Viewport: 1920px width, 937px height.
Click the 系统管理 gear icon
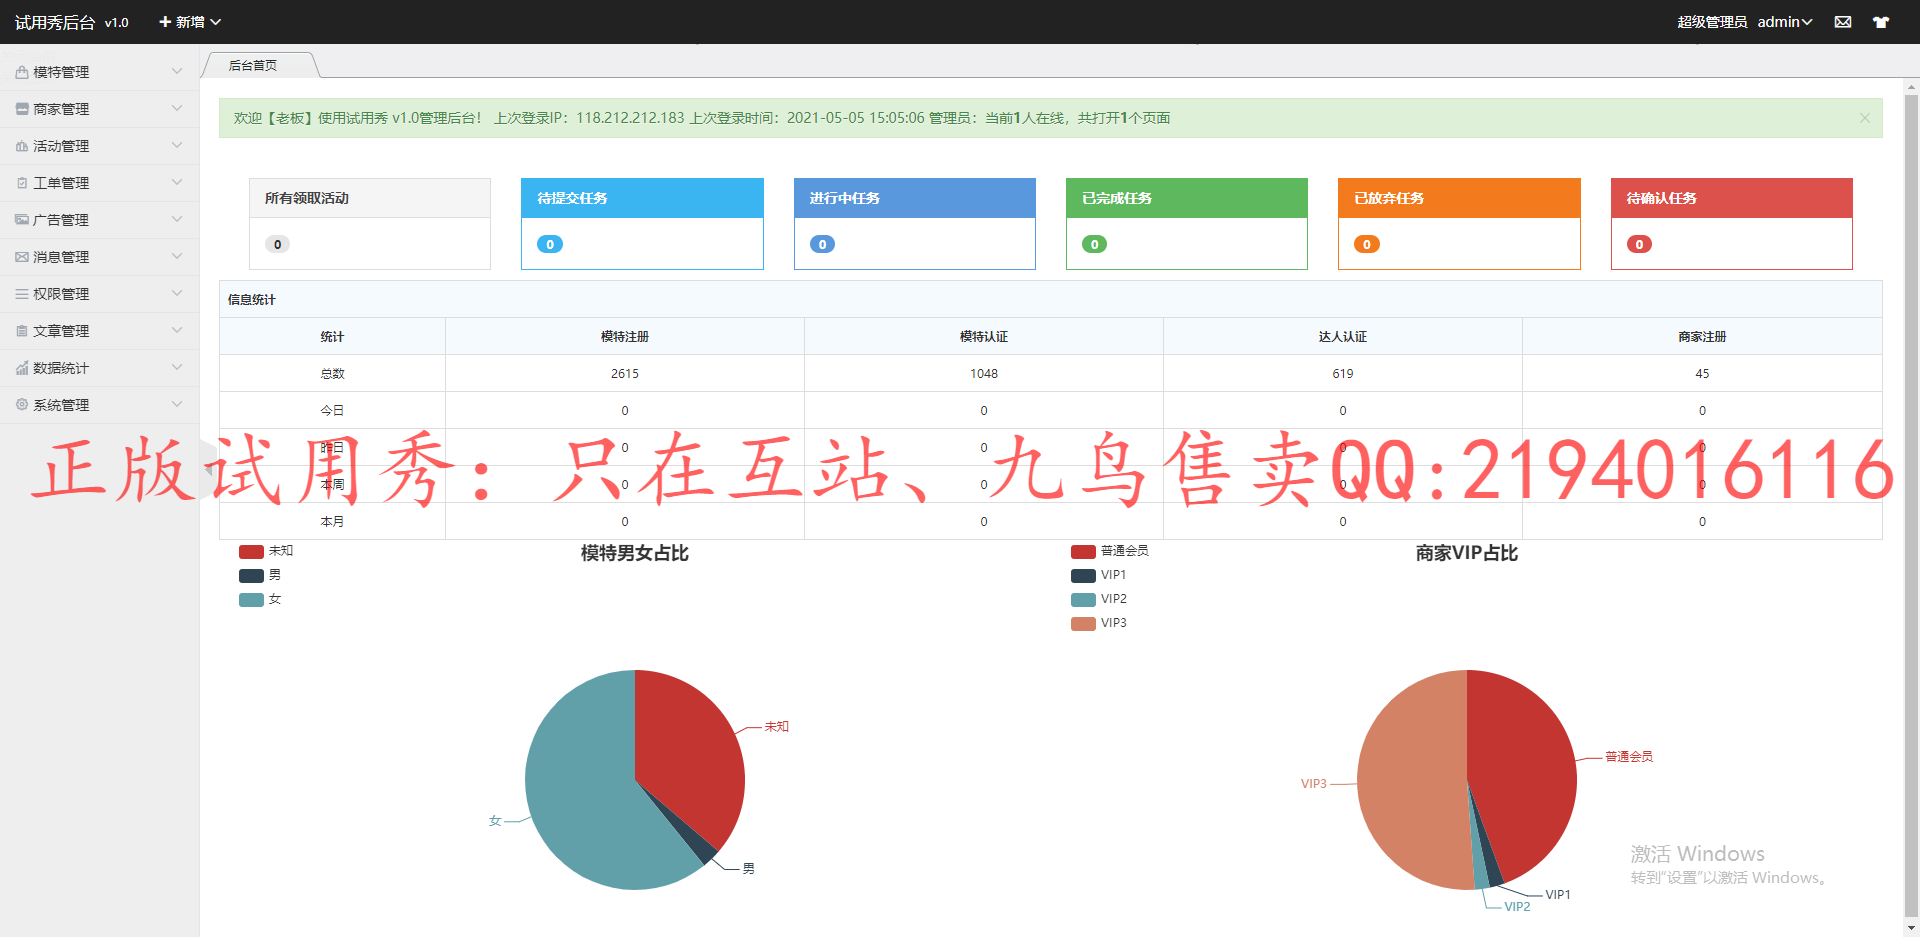[22, 405]
